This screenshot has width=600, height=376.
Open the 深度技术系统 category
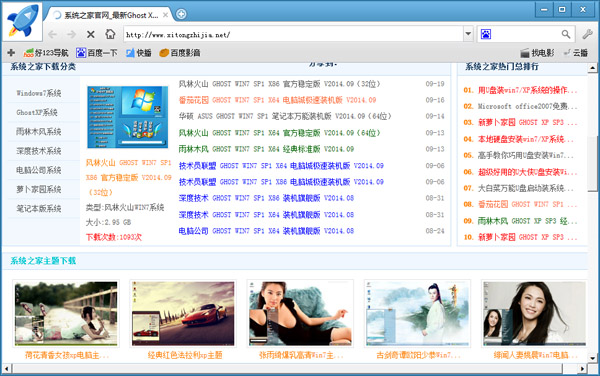pos(39,151)
